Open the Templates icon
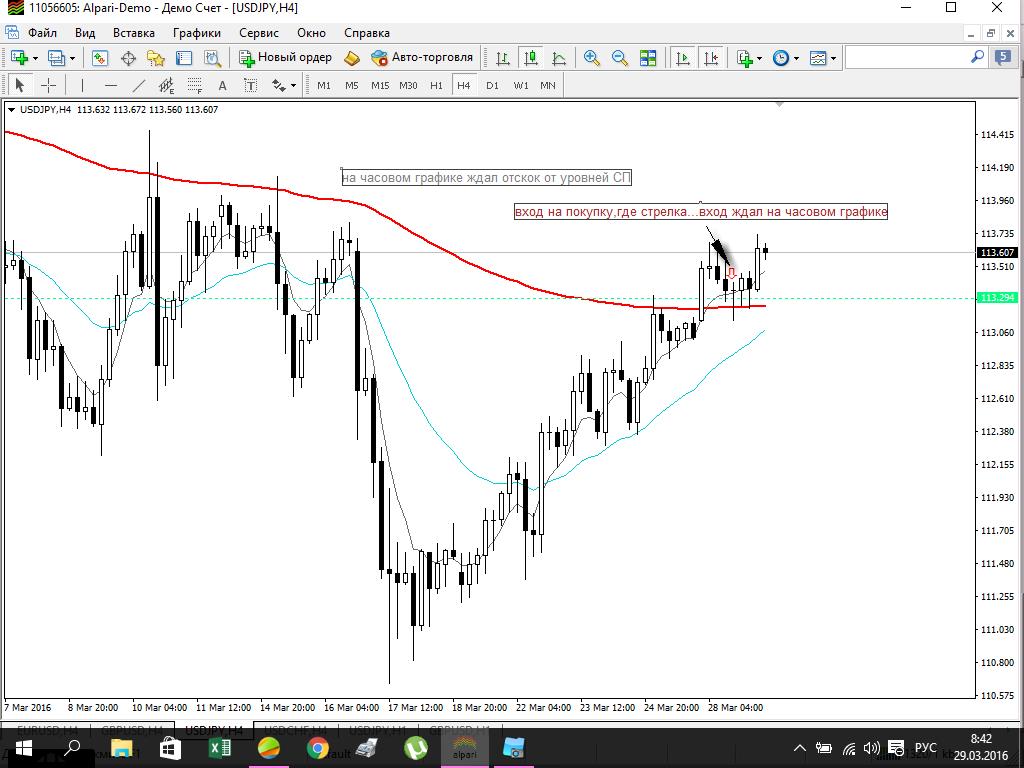The image size is (1024, 768). [818, 58]
